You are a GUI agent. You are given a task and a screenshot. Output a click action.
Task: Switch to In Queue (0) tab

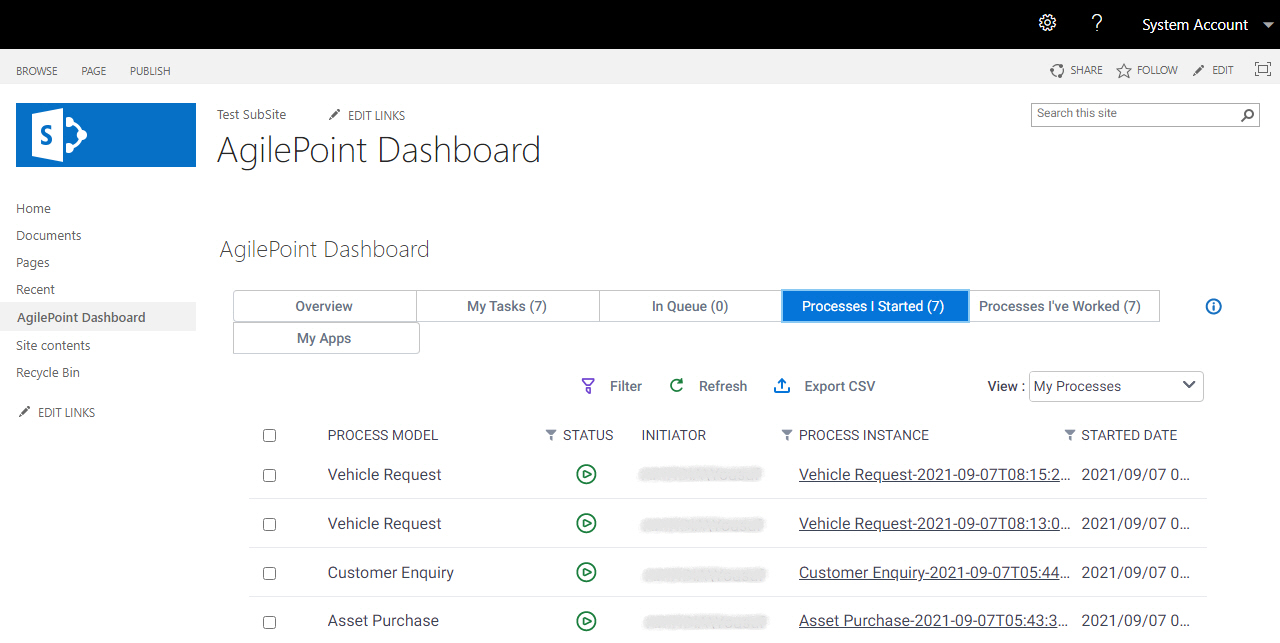tap(690, 306)
